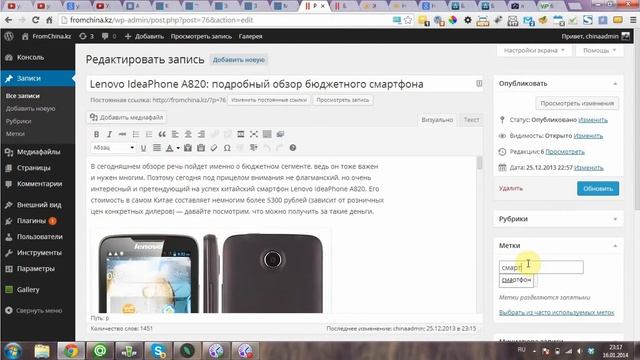The image size is (640, 360).
Task: Open Chrome from Windows taskbar
Action: (71, 351)
